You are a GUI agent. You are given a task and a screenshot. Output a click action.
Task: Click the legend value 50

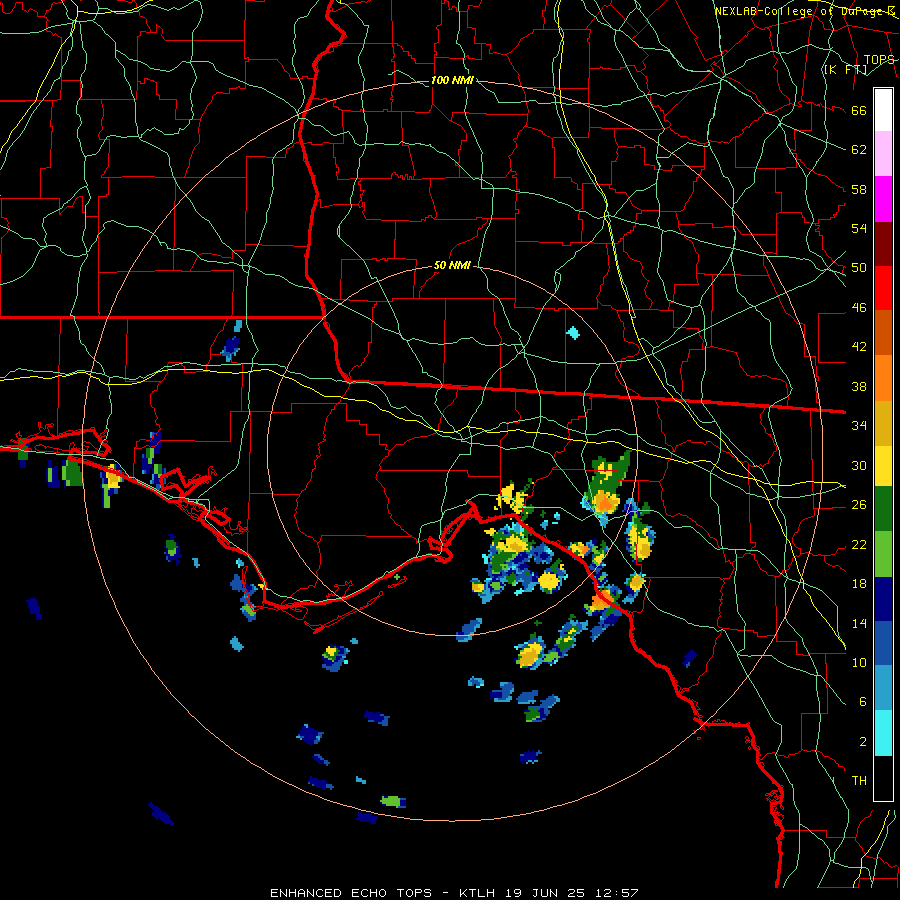[859, 267]
